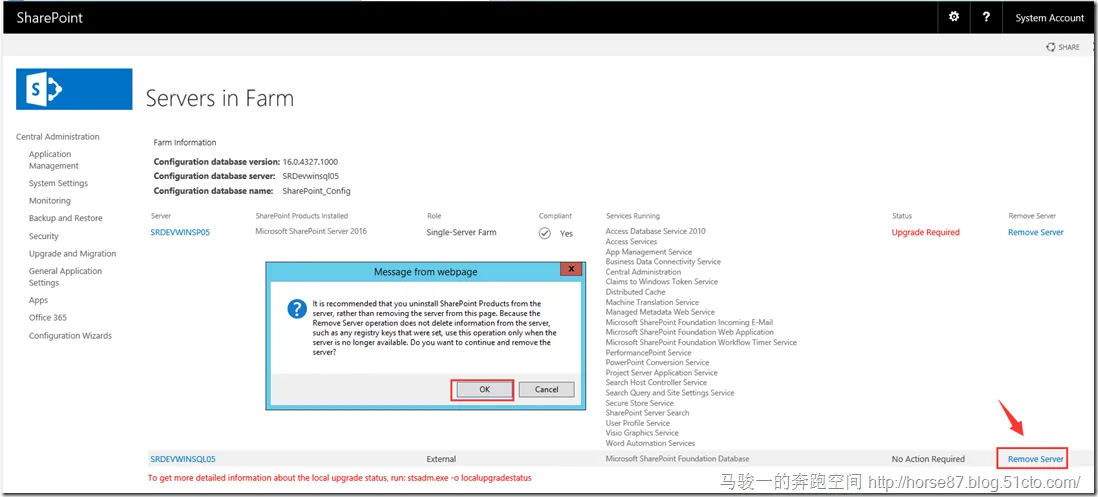1098x497 pixels.
Task: Click Microsoft SharePoint Foundation Database entry
Action: (677, 459)
